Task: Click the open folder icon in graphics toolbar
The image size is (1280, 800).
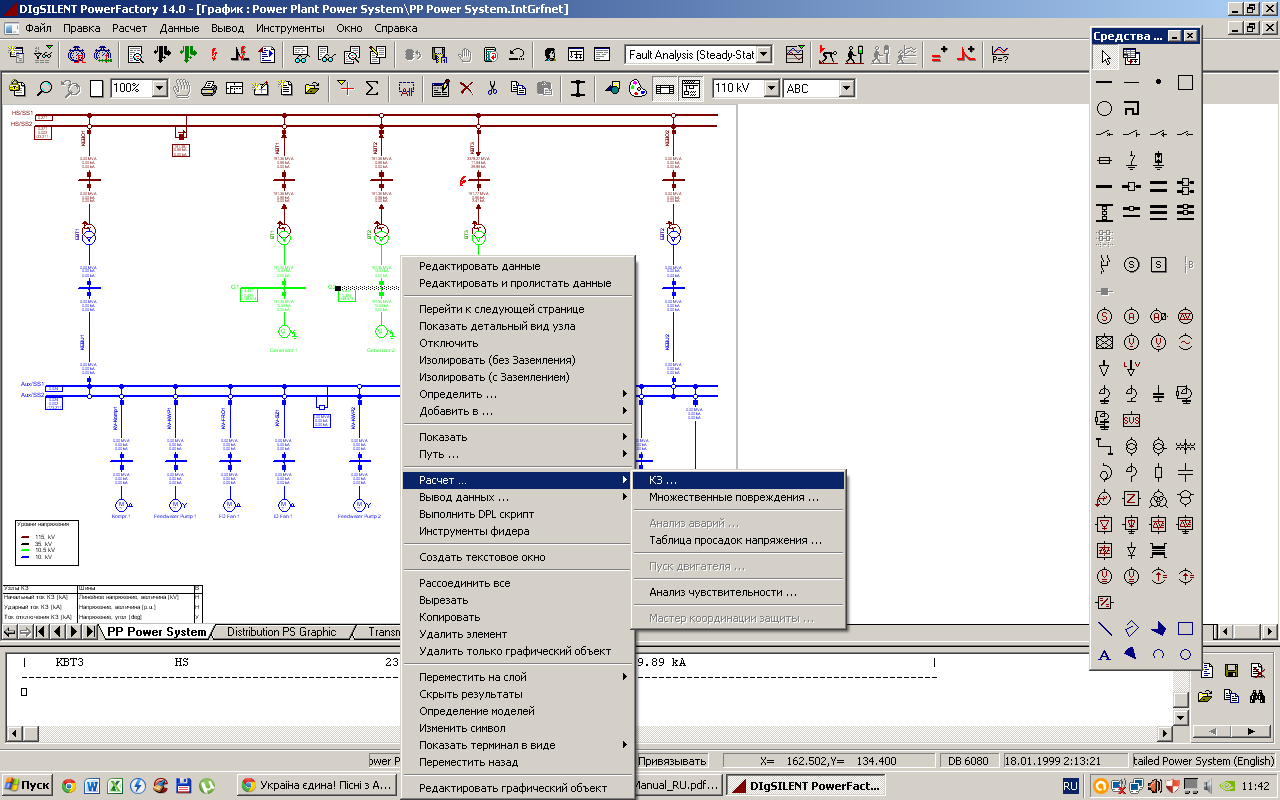Action: (312, 88)
